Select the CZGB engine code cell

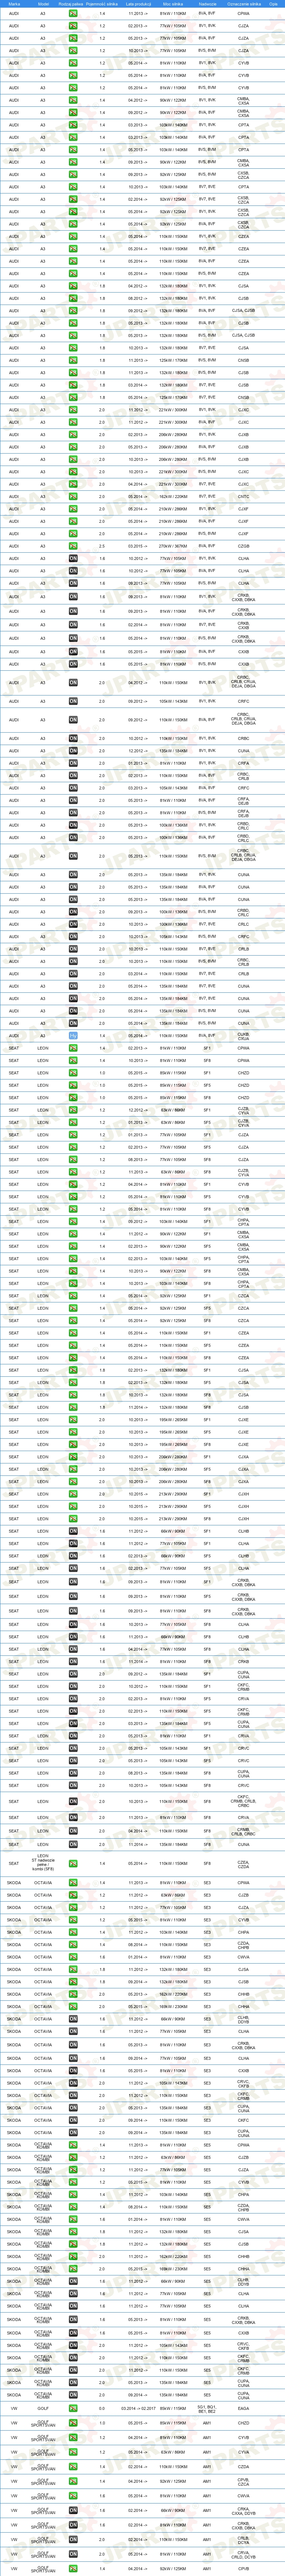244,546
